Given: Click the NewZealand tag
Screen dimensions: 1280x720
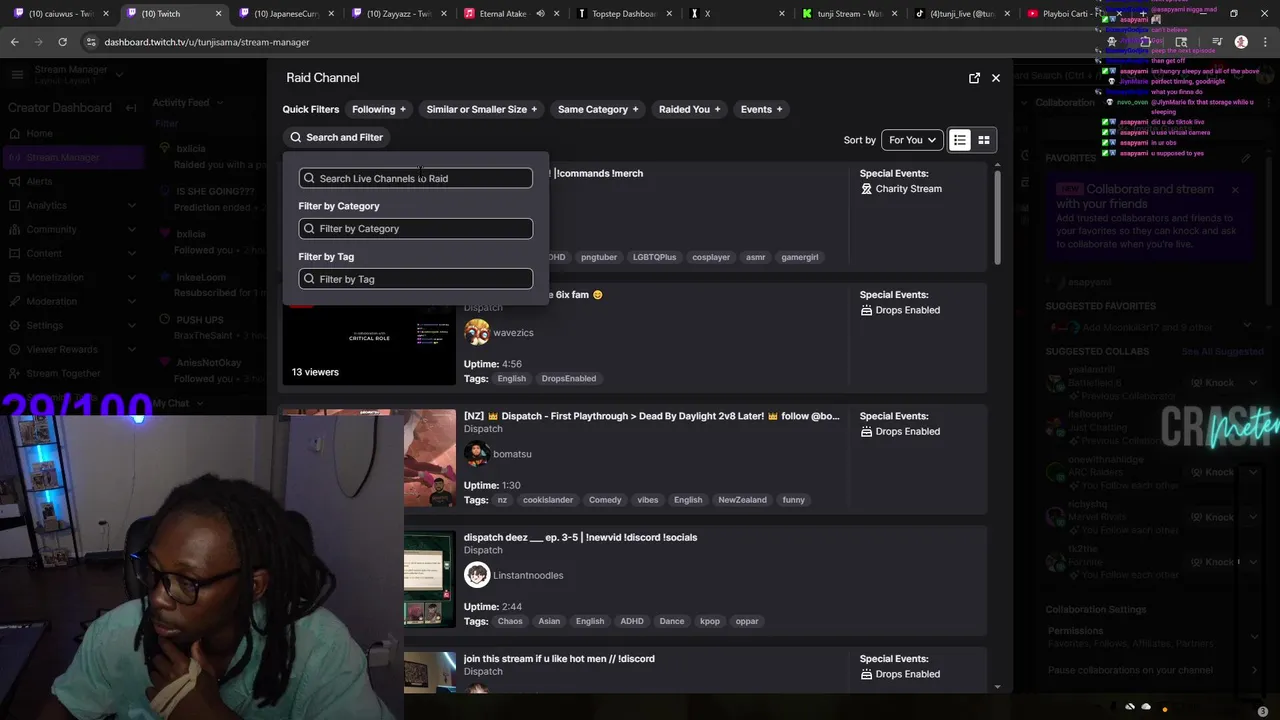Looking at the screenshot, I should click(x=742, y=500).
